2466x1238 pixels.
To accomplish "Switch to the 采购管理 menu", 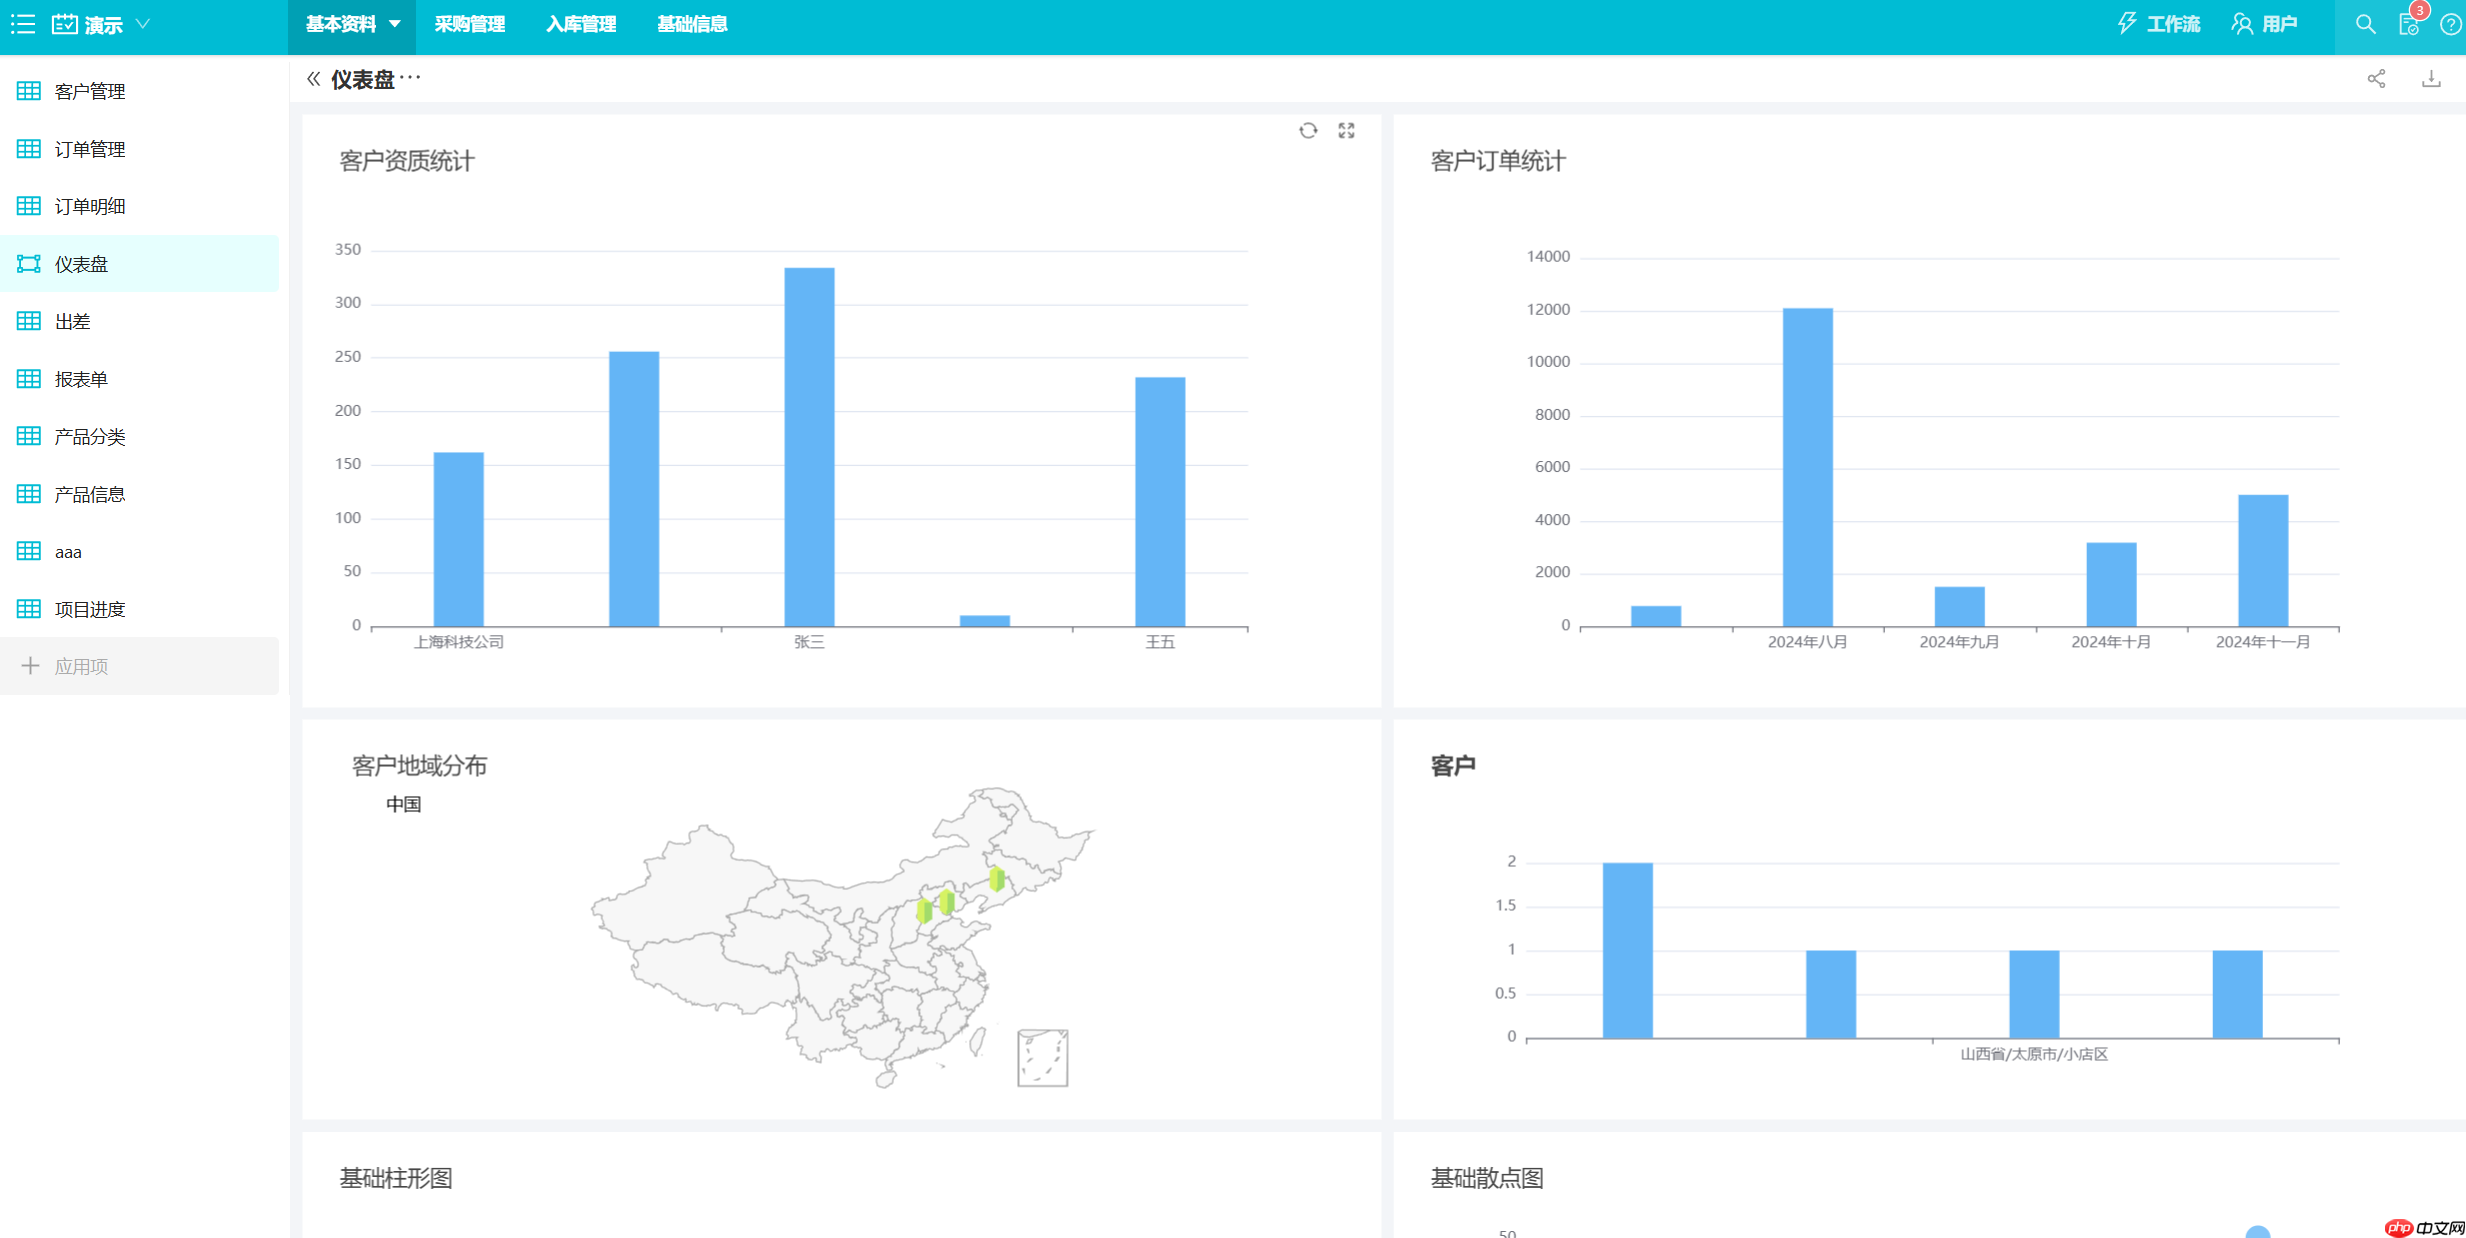I will tap(469, 24).
